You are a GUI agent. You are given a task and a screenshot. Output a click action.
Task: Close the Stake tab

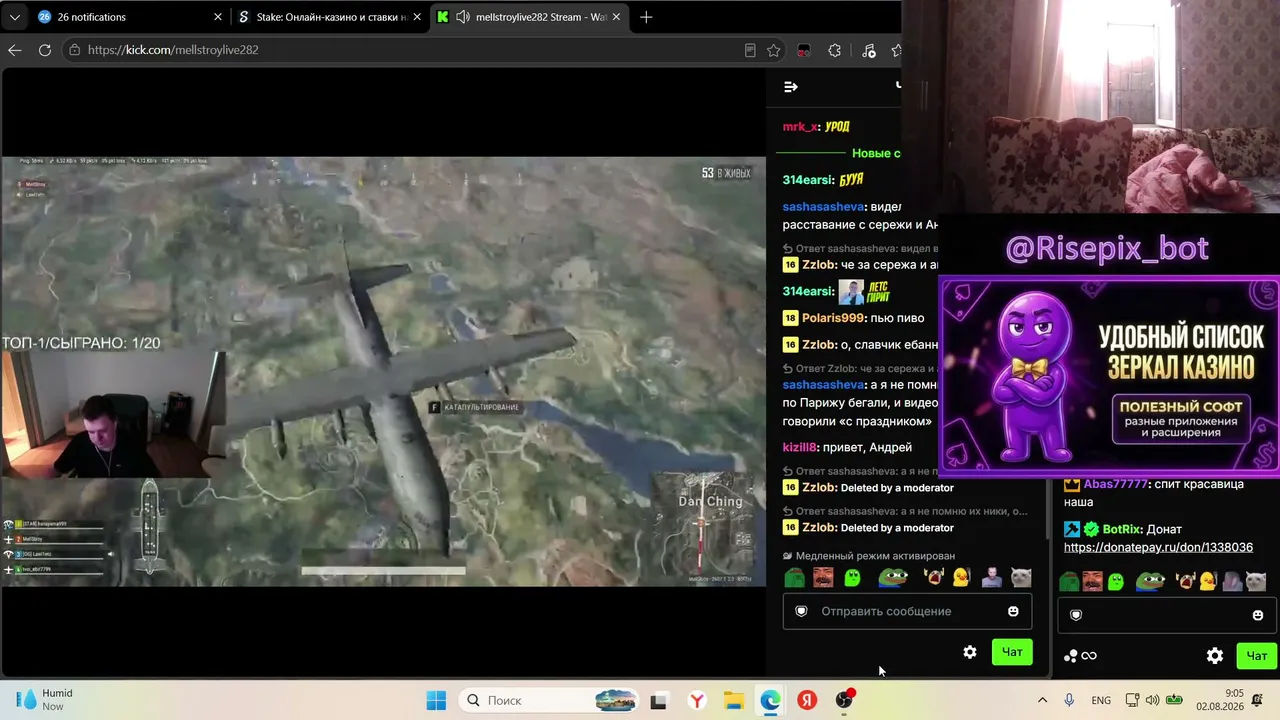click(x=416, y=17)
